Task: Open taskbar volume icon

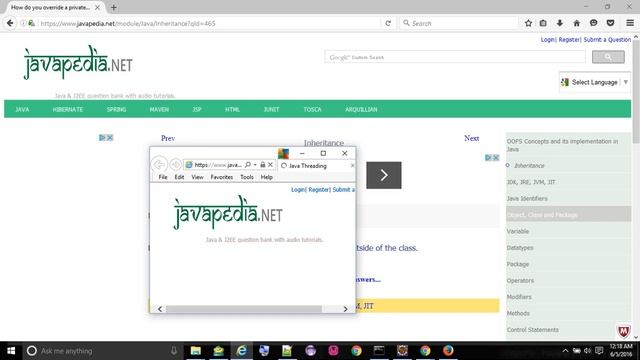Action: (x=587, y=351)
